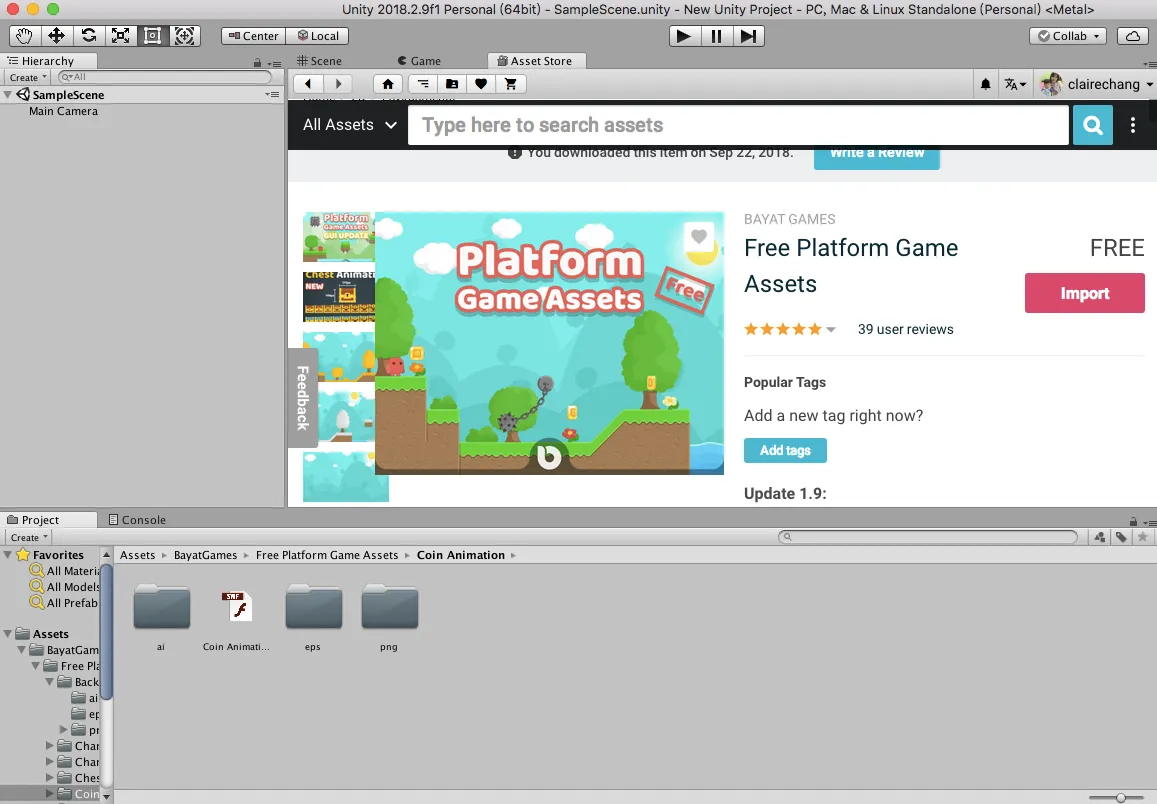This screenshot has height=804, width=1157.
Task: Open the search by type filter icon
Action: [1099, 537]
